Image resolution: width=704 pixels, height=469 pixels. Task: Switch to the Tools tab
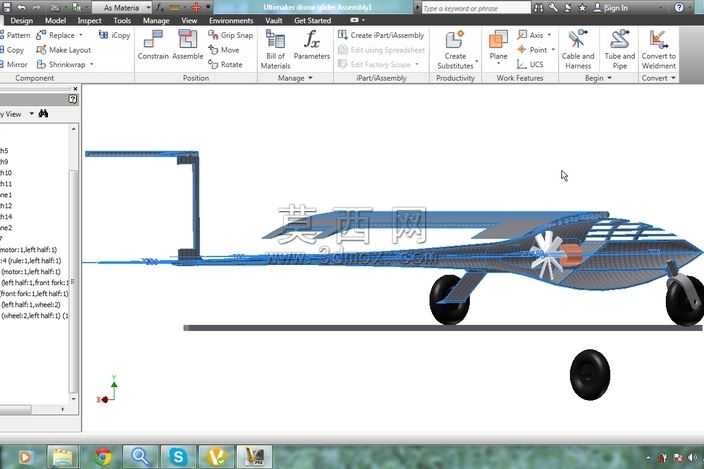pyautogui.click(x=122, y=21)
